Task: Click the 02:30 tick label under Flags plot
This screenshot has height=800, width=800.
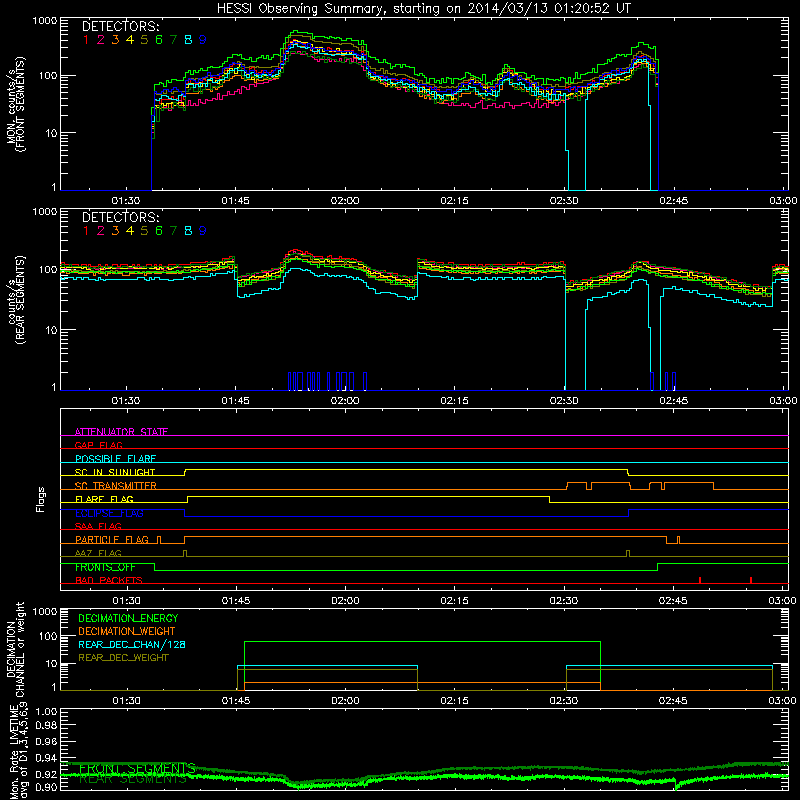Action: (x=564, y=601)
